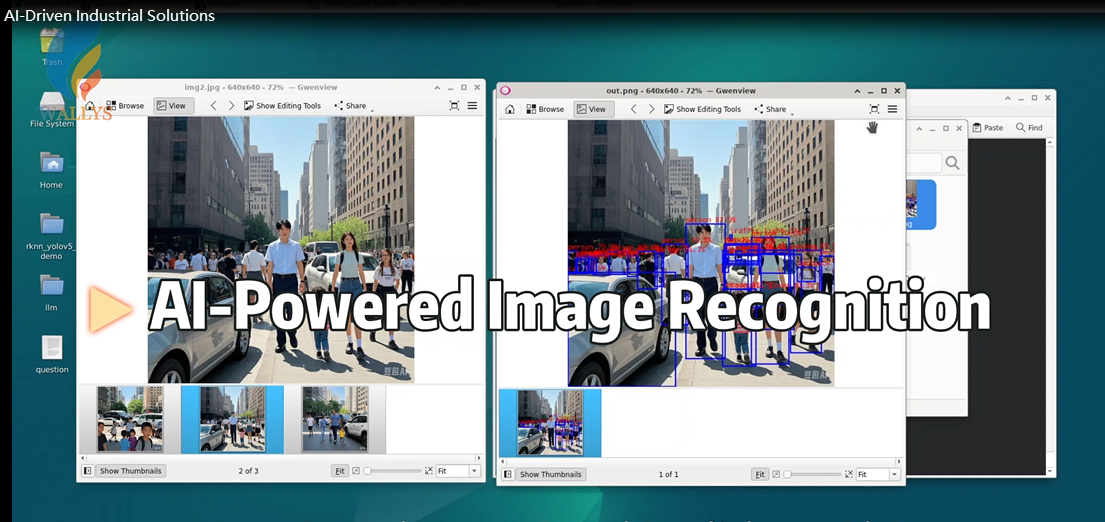
Task: Toggle Fit button in img2.jpg window
Action: point(340,471)
